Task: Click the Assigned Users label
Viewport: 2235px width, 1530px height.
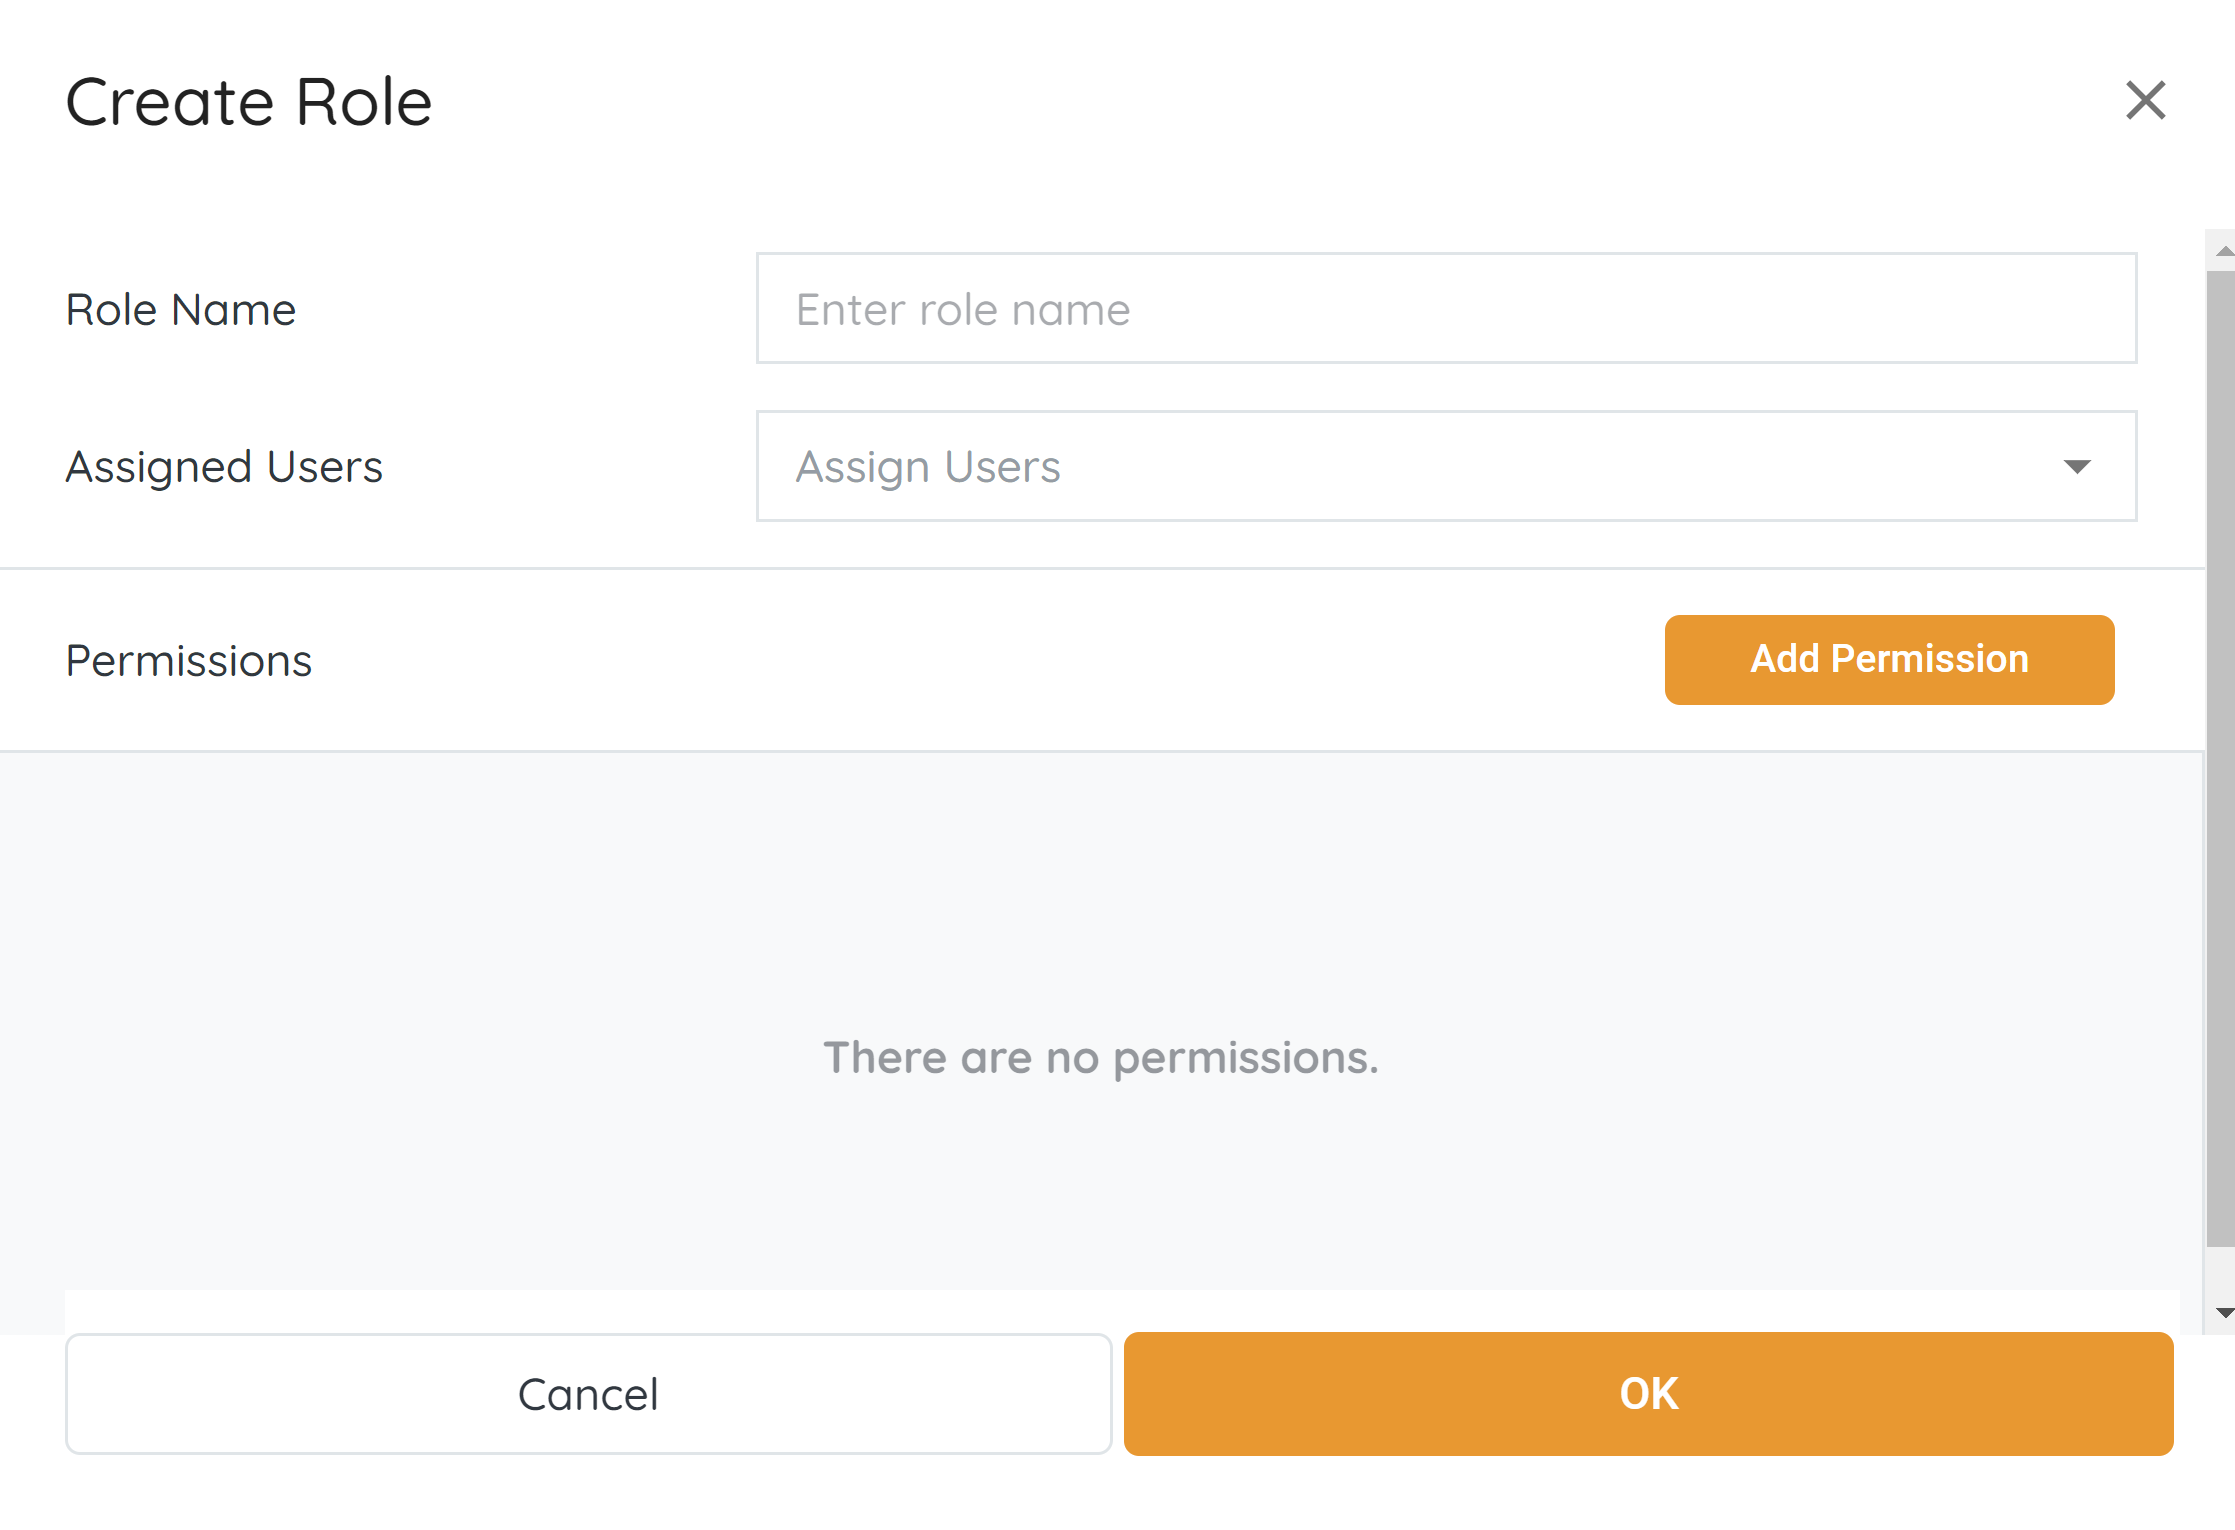Action: click(224, 467)
